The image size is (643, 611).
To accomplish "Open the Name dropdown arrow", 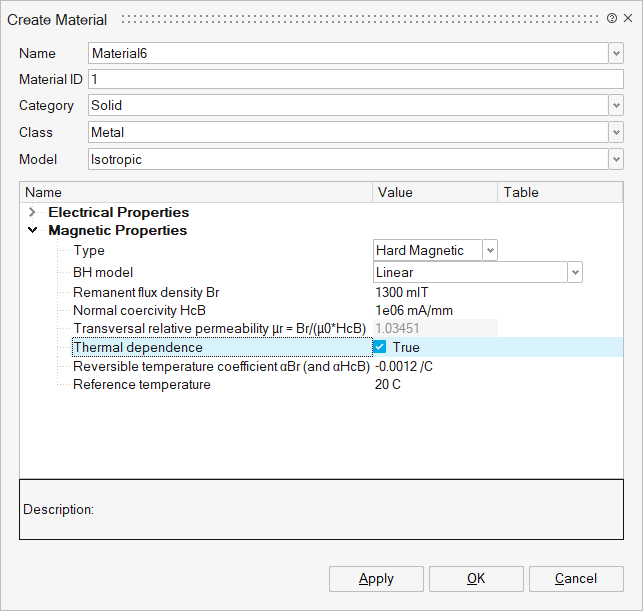I will coord(615,54).
